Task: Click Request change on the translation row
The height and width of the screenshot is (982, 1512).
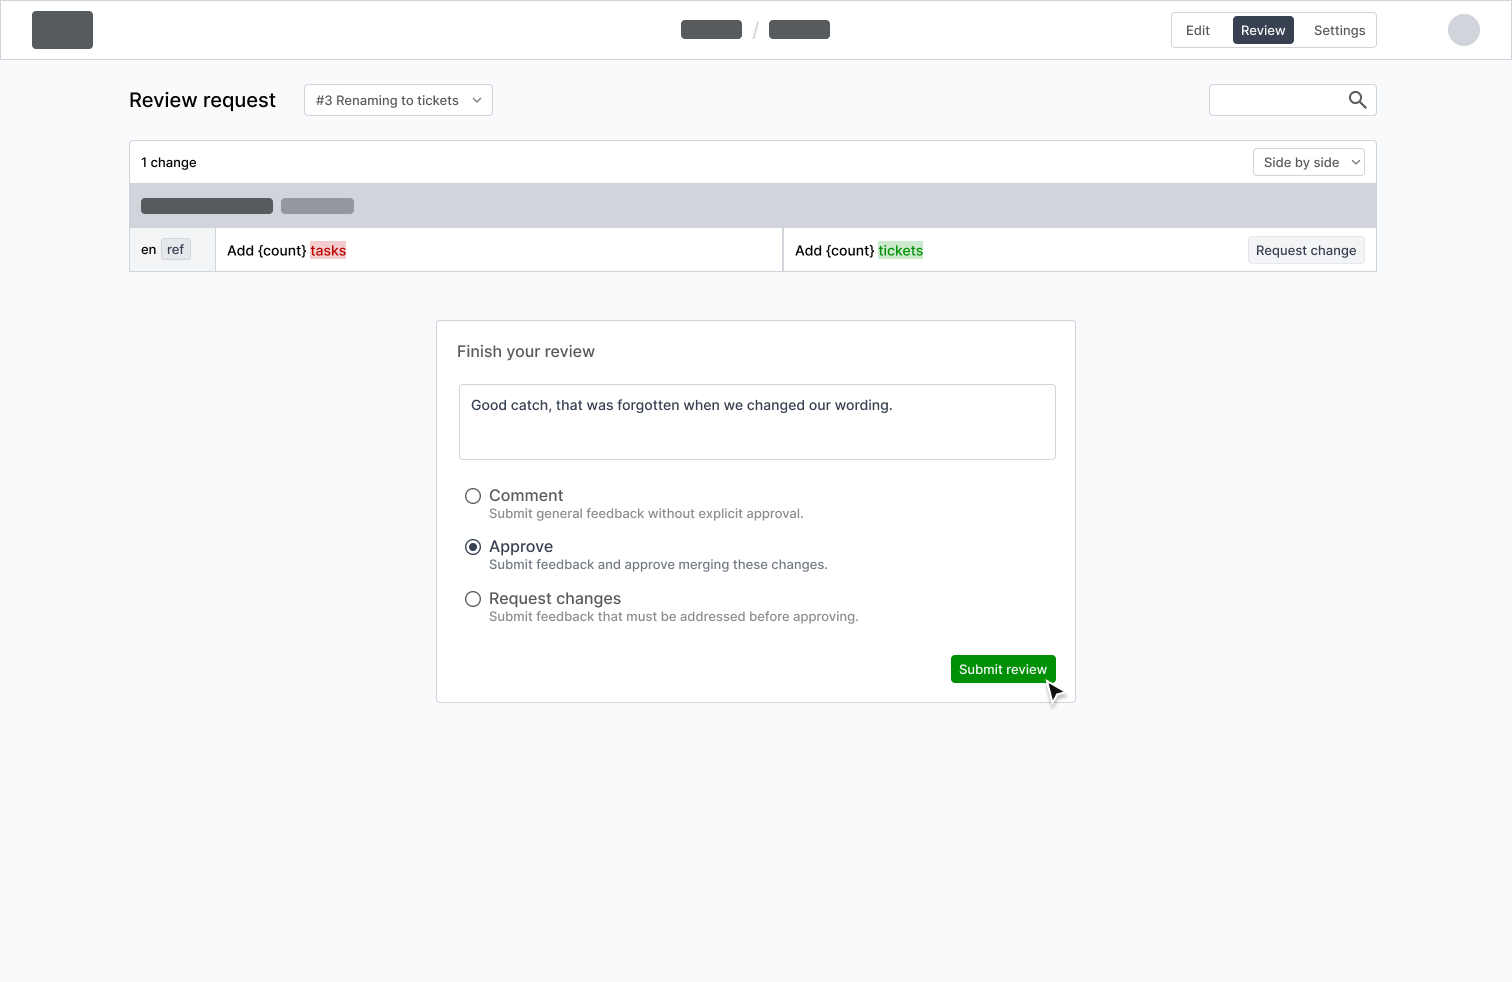Action: click(x=1305, y=250)
